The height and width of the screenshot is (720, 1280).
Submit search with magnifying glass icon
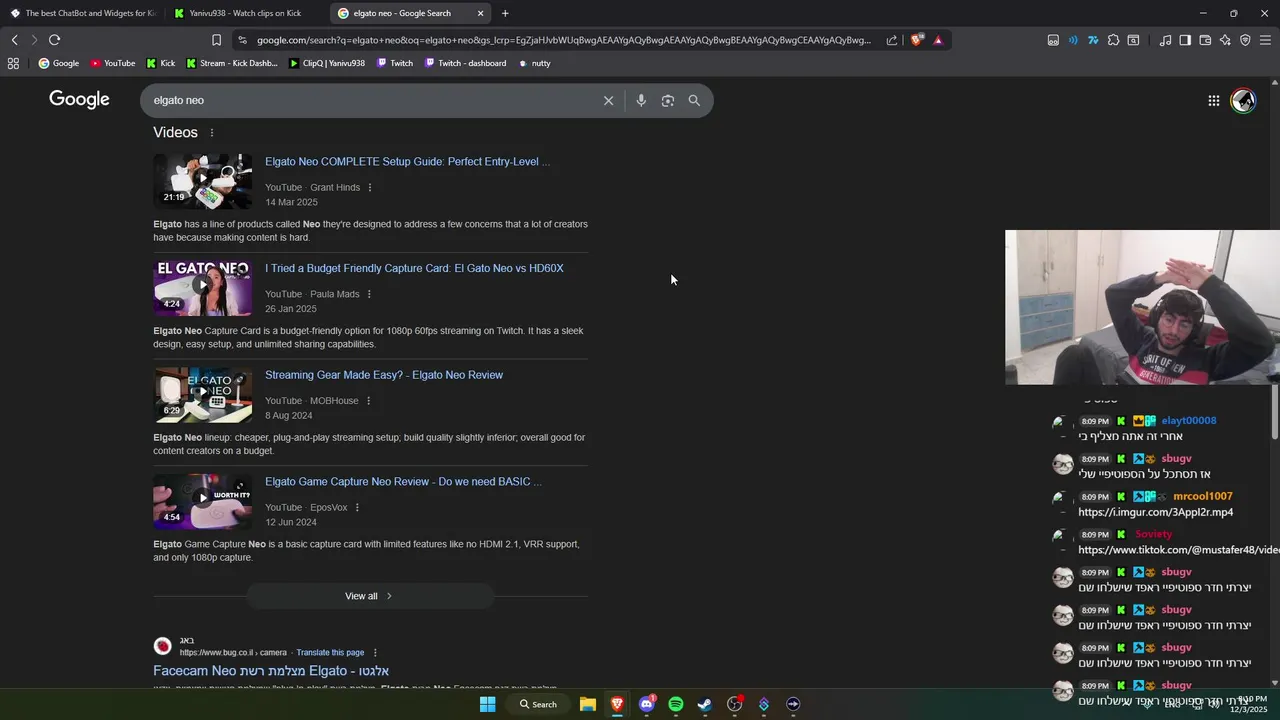pos(694,100)
